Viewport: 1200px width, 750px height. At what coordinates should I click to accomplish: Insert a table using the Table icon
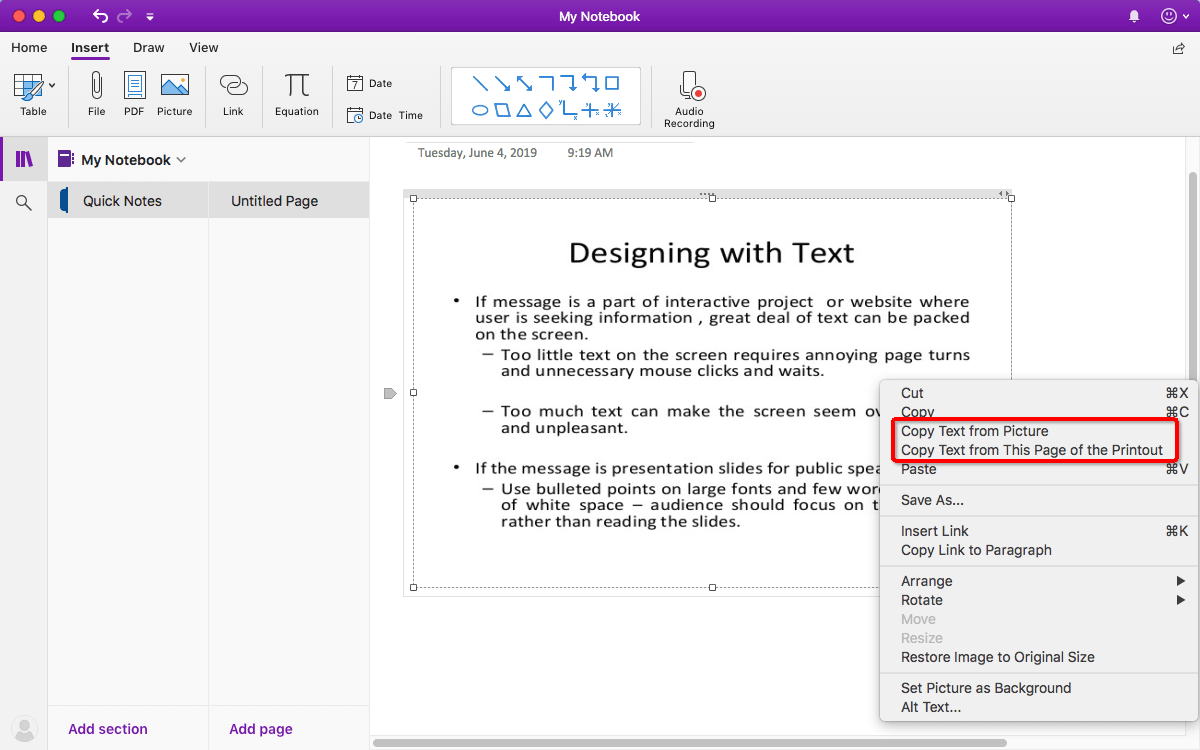click(x=29, y=86)
